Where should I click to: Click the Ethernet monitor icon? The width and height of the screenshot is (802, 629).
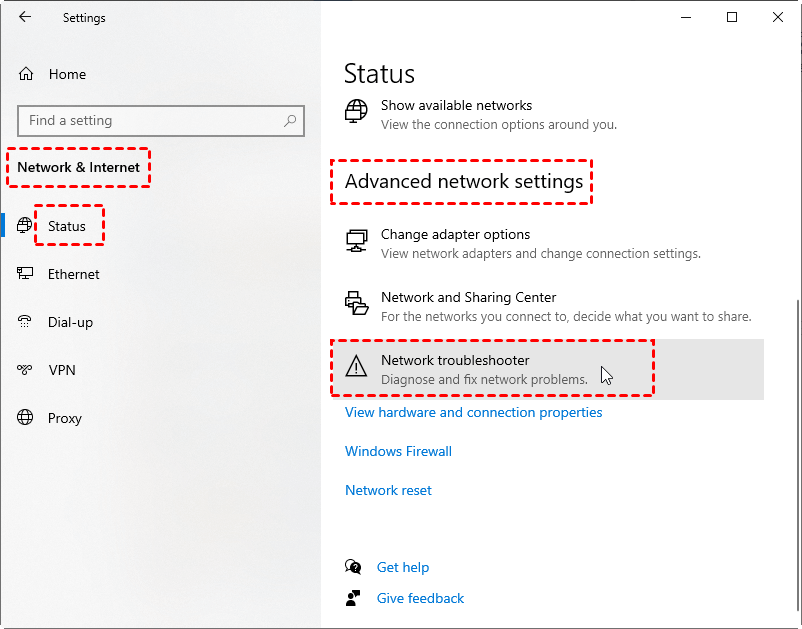point(26,274)
